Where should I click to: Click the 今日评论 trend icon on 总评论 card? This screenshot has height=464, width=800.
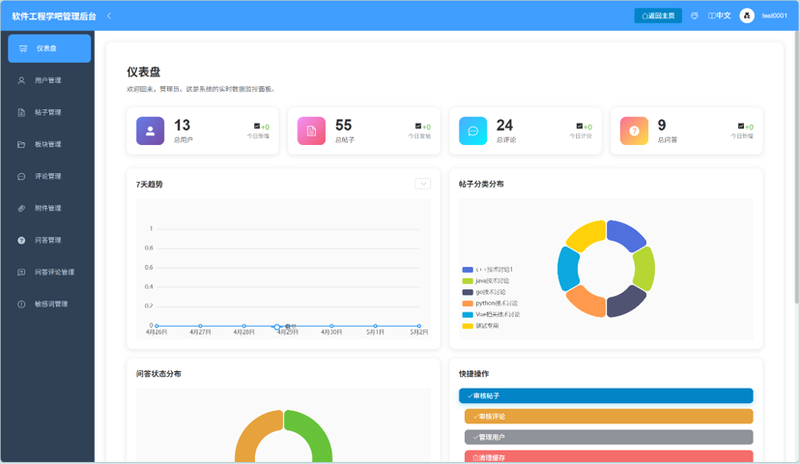580,126
